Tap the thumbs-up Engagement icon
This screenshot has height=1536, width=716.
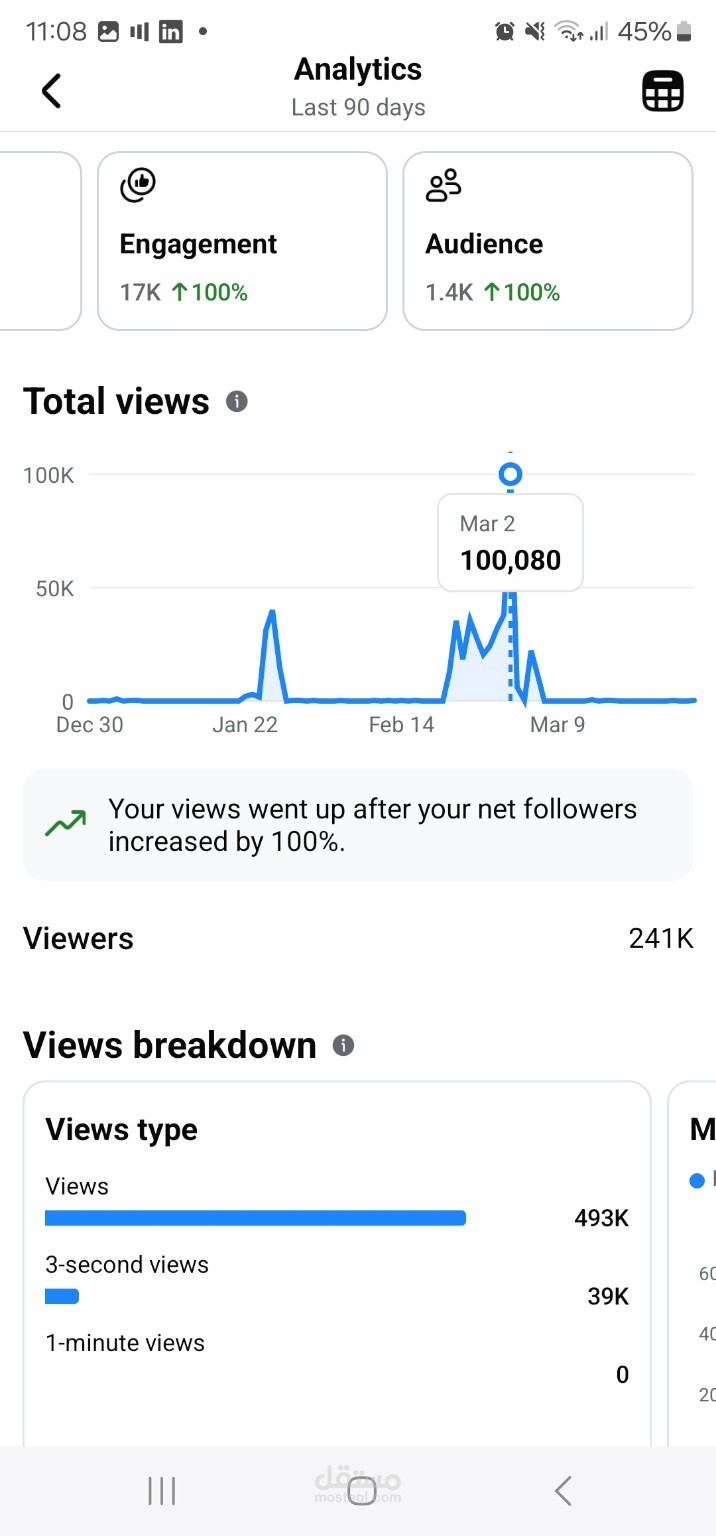(138, 184)
